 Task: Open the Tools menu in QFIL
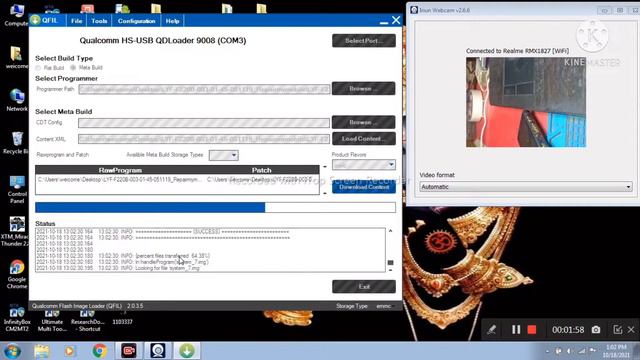[99, 21]
